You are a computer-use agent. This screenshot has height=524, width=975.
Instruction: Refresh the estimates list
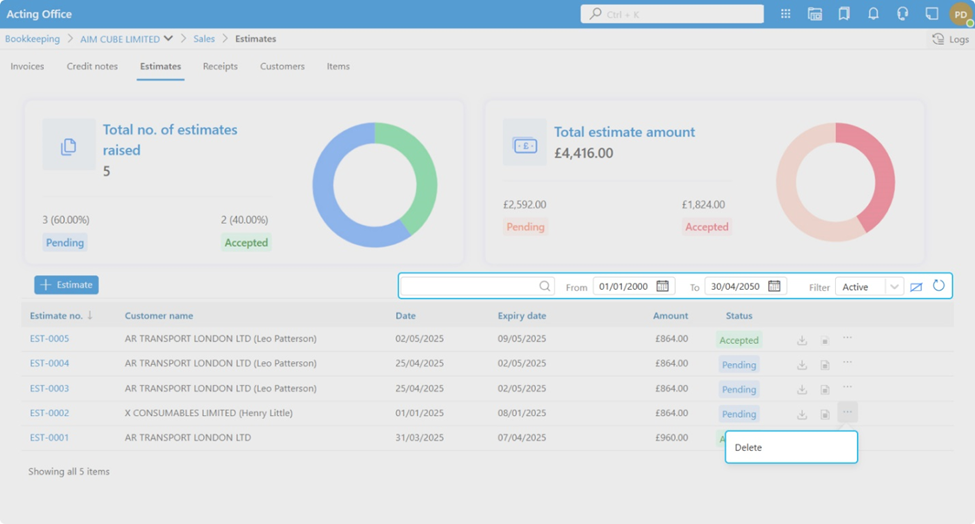coord(939,286)
